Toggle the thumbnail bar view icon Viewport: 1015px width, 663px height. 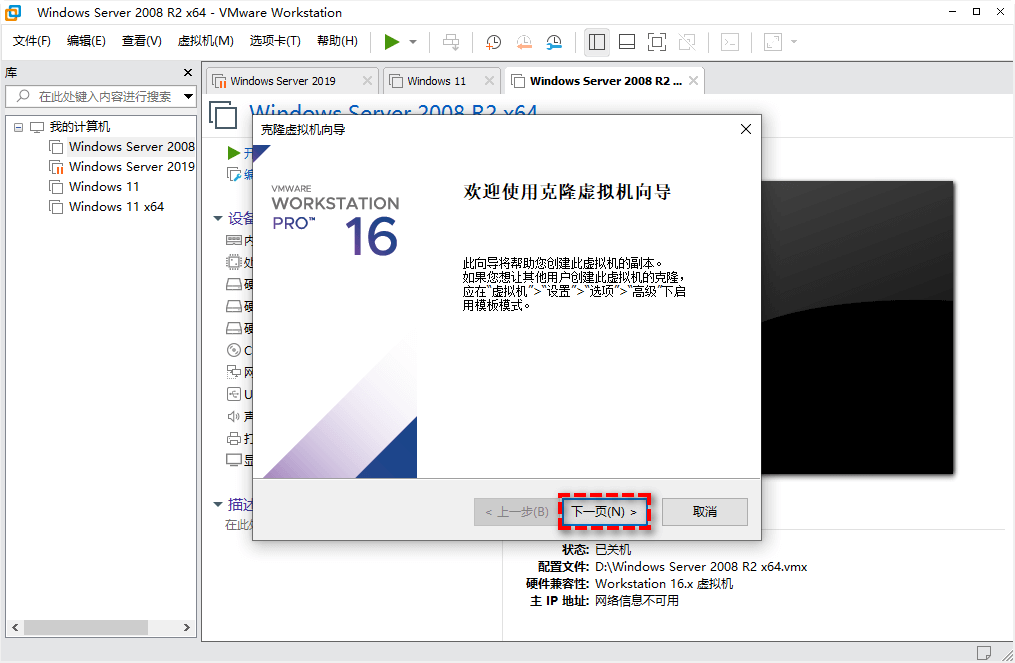627,42
